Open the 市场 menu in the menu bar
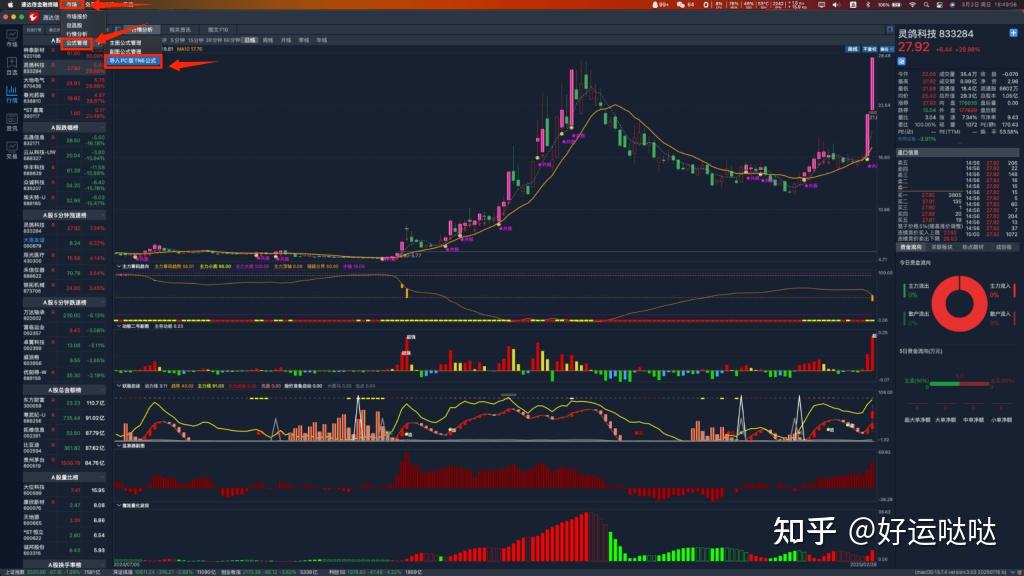Screen dimensions: 1024x576 (x=72, y=4)
